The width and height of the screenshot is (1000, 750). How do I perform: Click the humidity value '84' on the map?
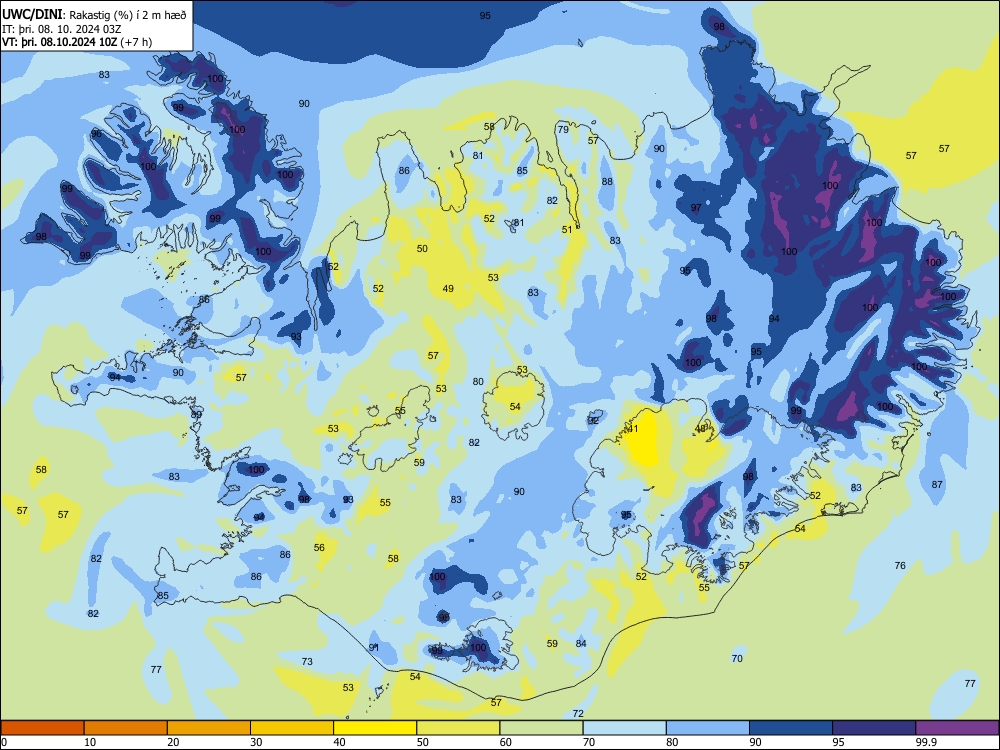click(x=581, y=643)
